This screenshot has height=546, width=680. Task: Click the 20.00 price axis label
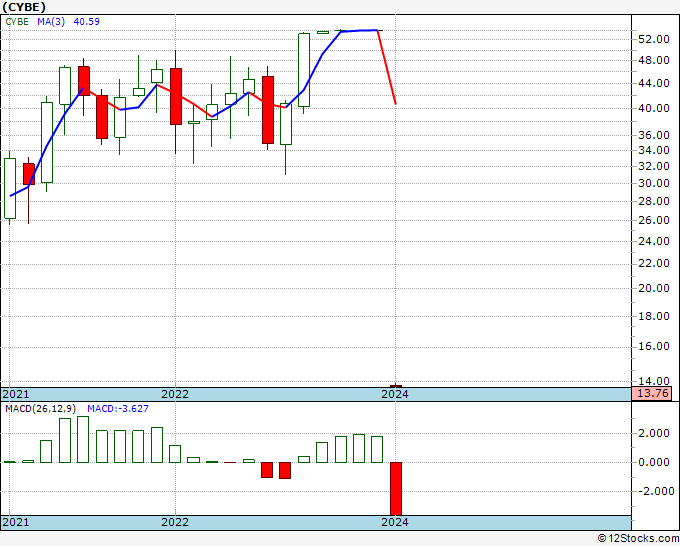[x=654, y=288]
